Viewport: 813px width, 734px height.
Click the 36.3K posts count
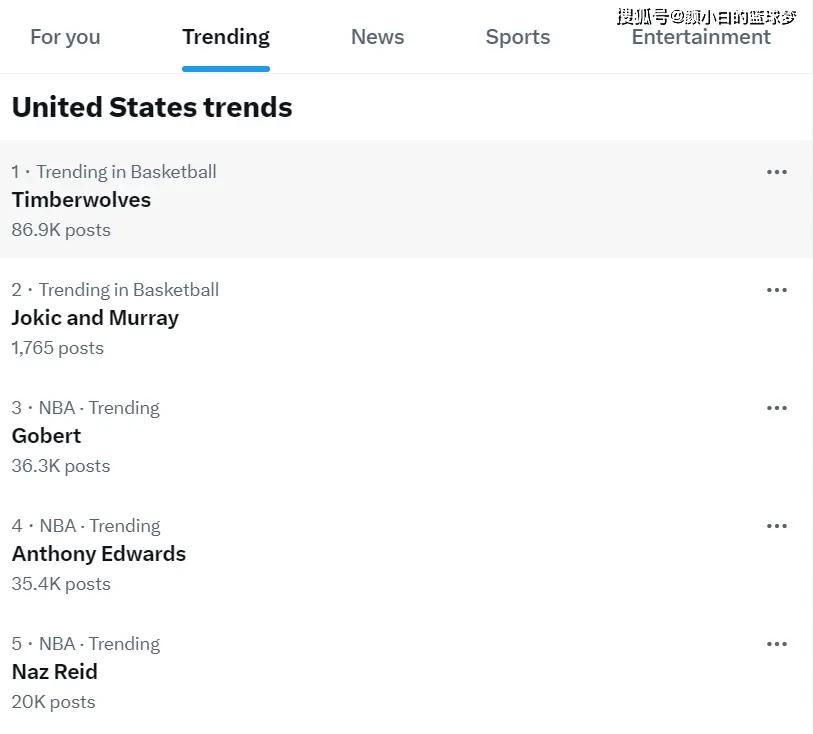pos(61,466)
